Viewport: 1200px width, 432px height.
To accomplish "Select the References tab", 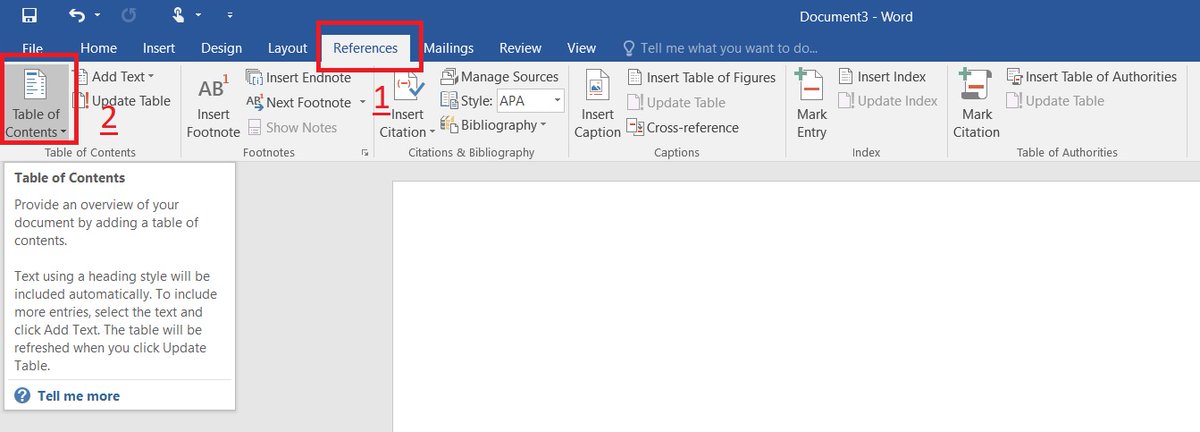I will (365, 48).
